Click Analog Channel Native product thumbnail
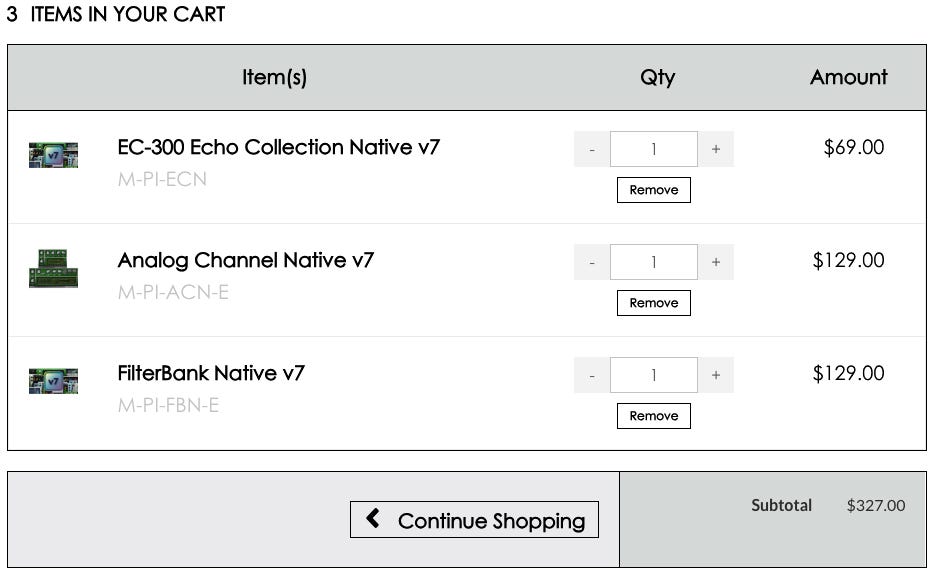The width and height of the screenshot is (933, 573). click(x=53, y=269)
